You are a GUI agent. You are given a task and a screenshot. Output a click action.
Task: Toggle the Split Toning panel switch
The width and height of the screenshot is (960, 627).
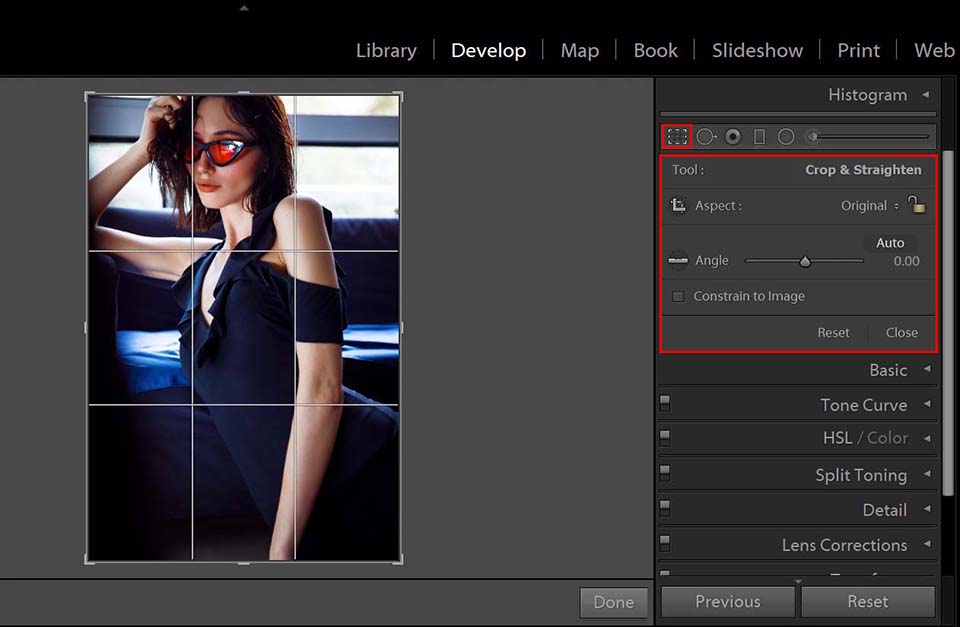pyautogui.click(x=665, y=473)
